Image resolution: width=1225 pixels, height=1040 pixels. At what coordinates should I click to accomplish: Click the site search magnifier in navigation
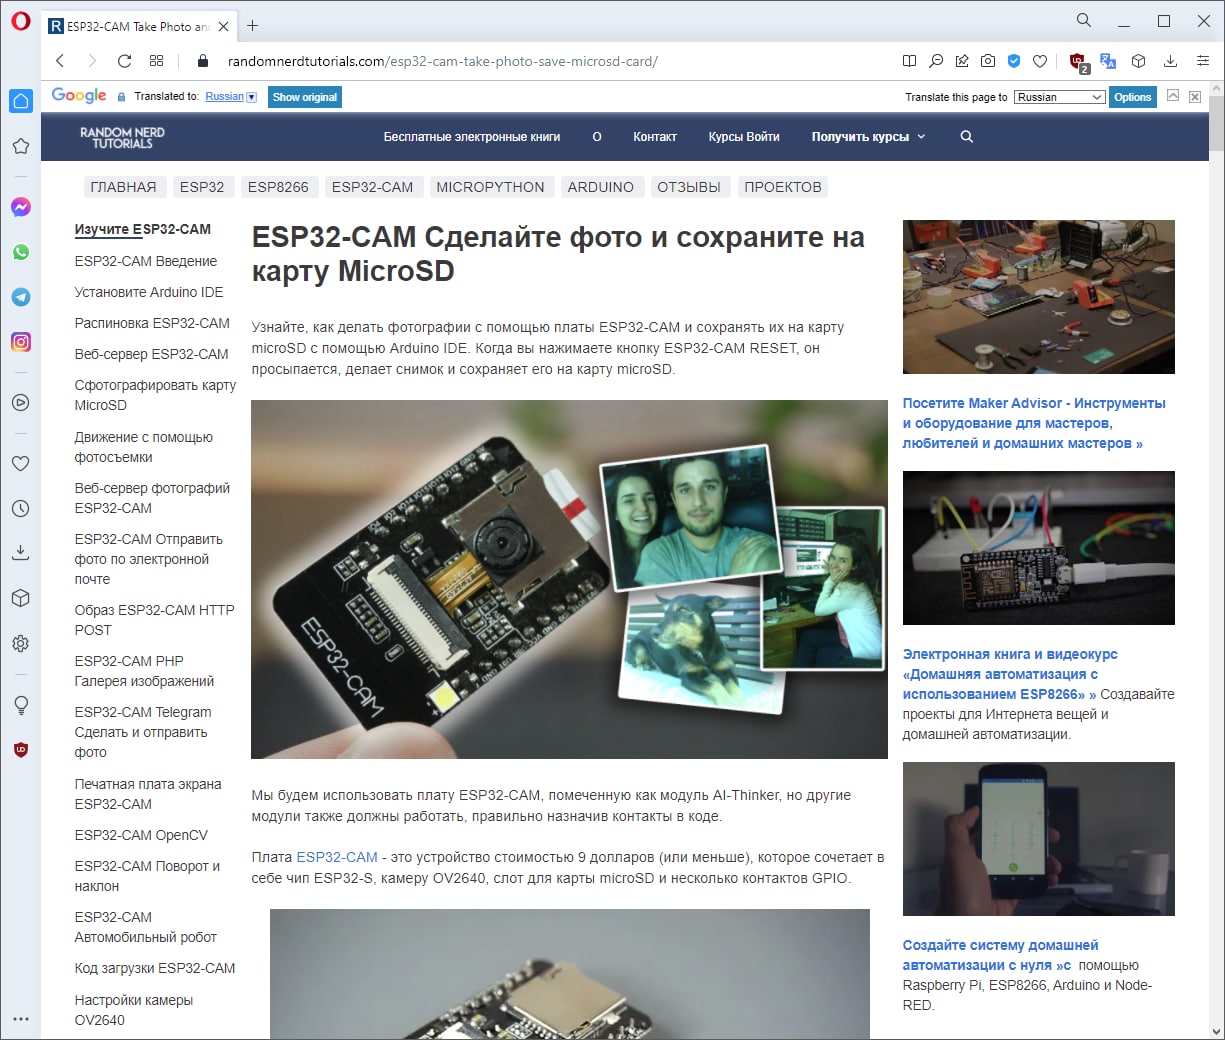click(967, 137)
